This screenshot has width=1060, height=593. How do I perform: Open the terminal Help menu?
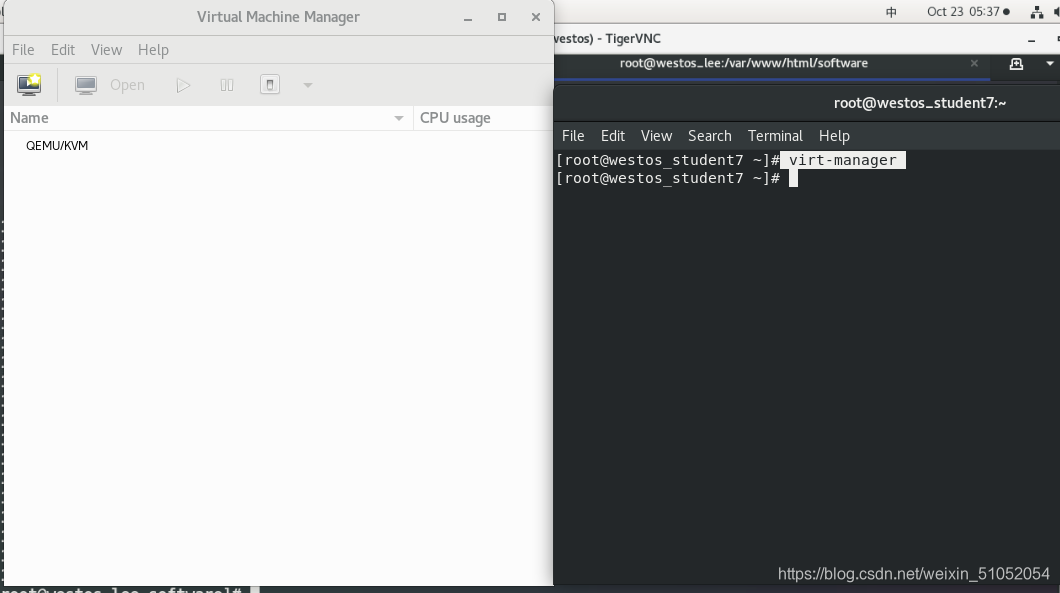click(834, 136)
